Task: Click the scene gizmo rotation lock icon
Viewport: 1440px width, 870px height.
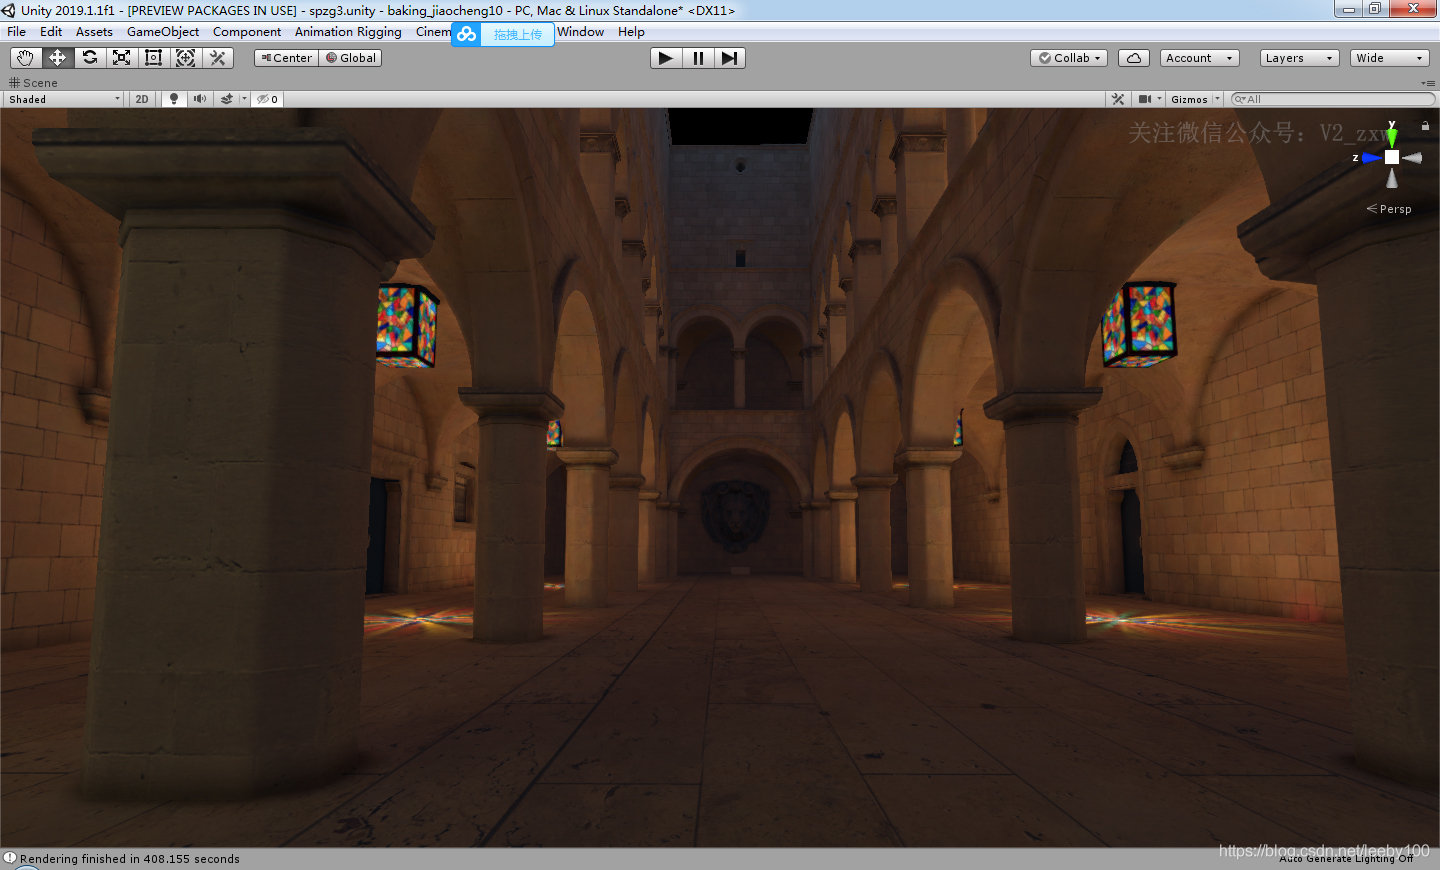Action: point(1425,126)
